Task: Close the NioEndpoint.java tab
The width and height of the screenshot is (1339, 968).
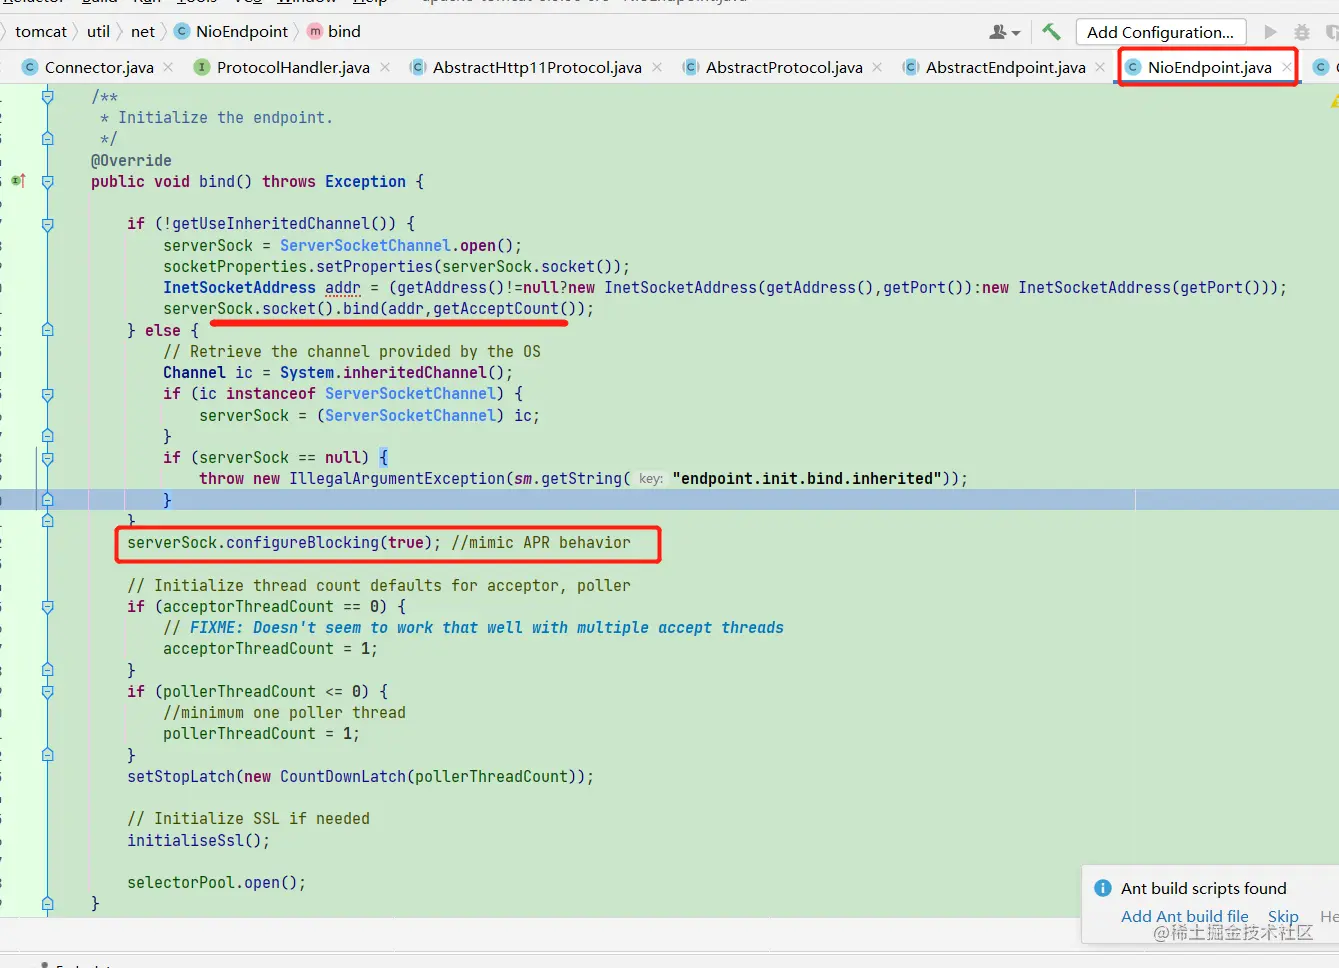Action: tap(1287, 67)
